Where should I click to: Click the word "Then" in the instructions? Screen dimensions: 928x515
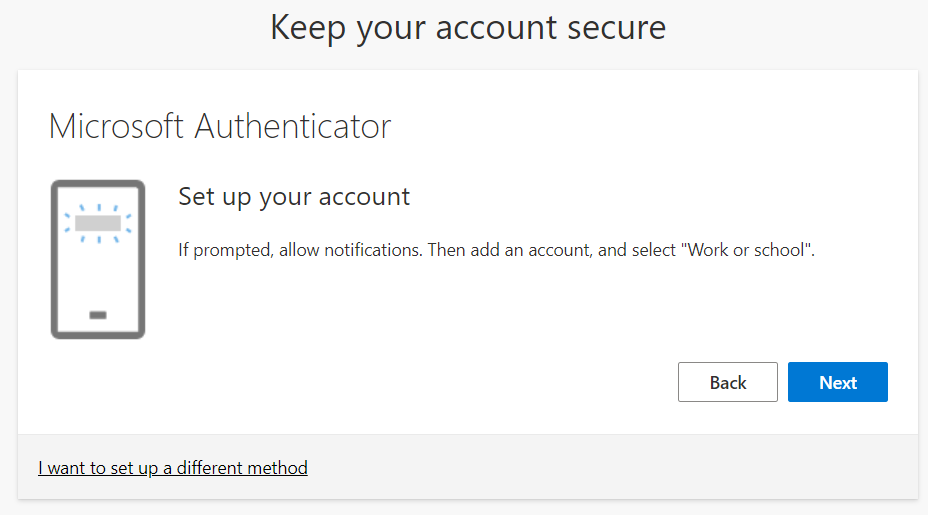[446, 250]
